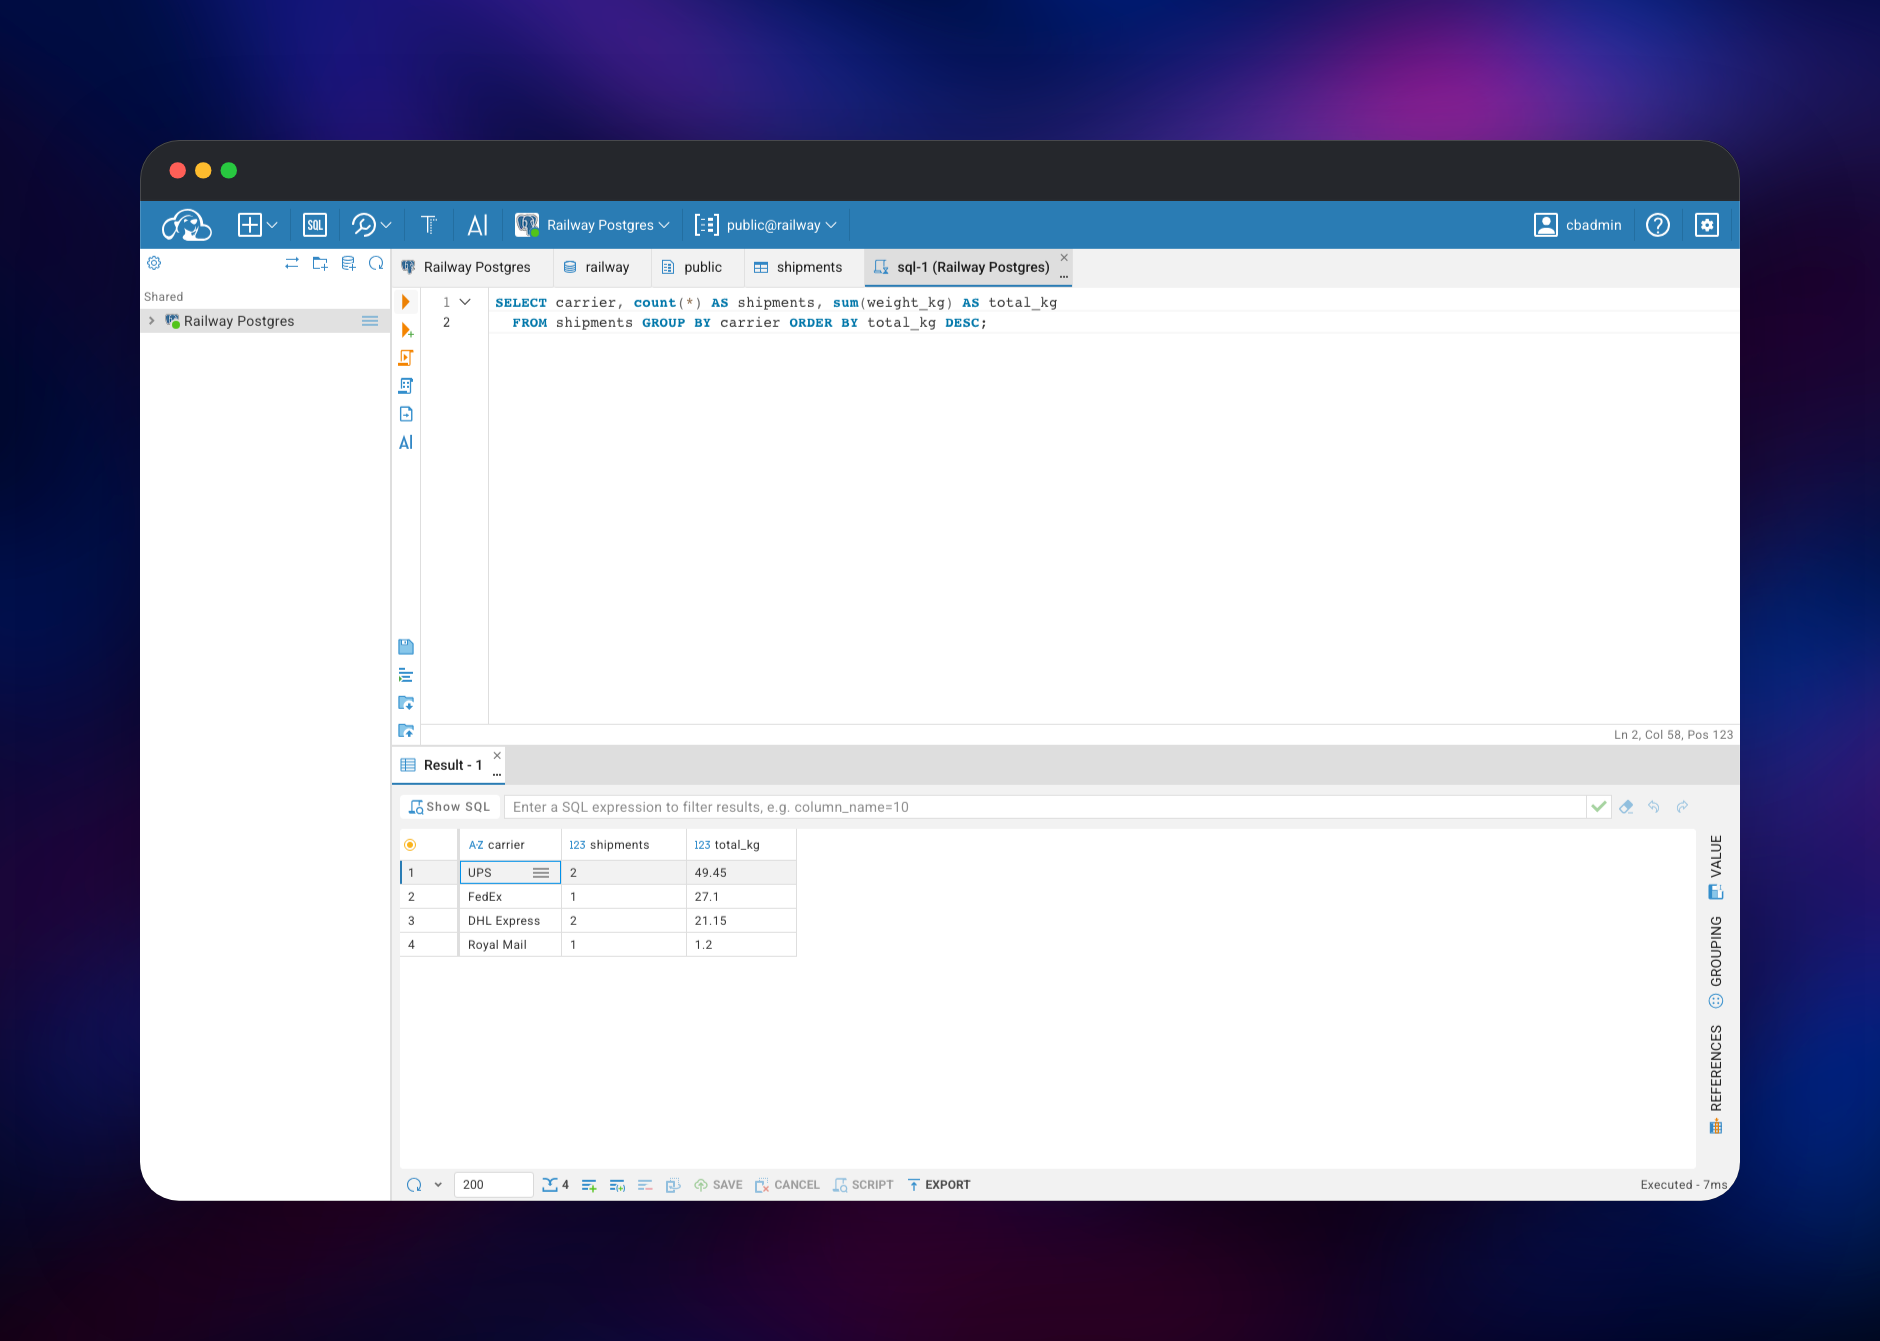This screenshot has width=1880, height=1341.
Task: Open UPS cell options menu
Action: pos(541,873)
